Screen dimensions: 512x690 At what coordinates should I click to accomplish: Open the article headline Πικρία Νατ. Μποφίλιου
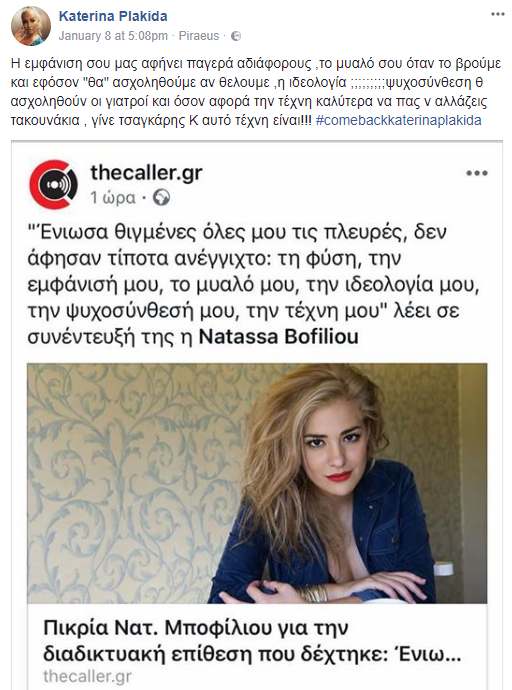click(252, 641)
